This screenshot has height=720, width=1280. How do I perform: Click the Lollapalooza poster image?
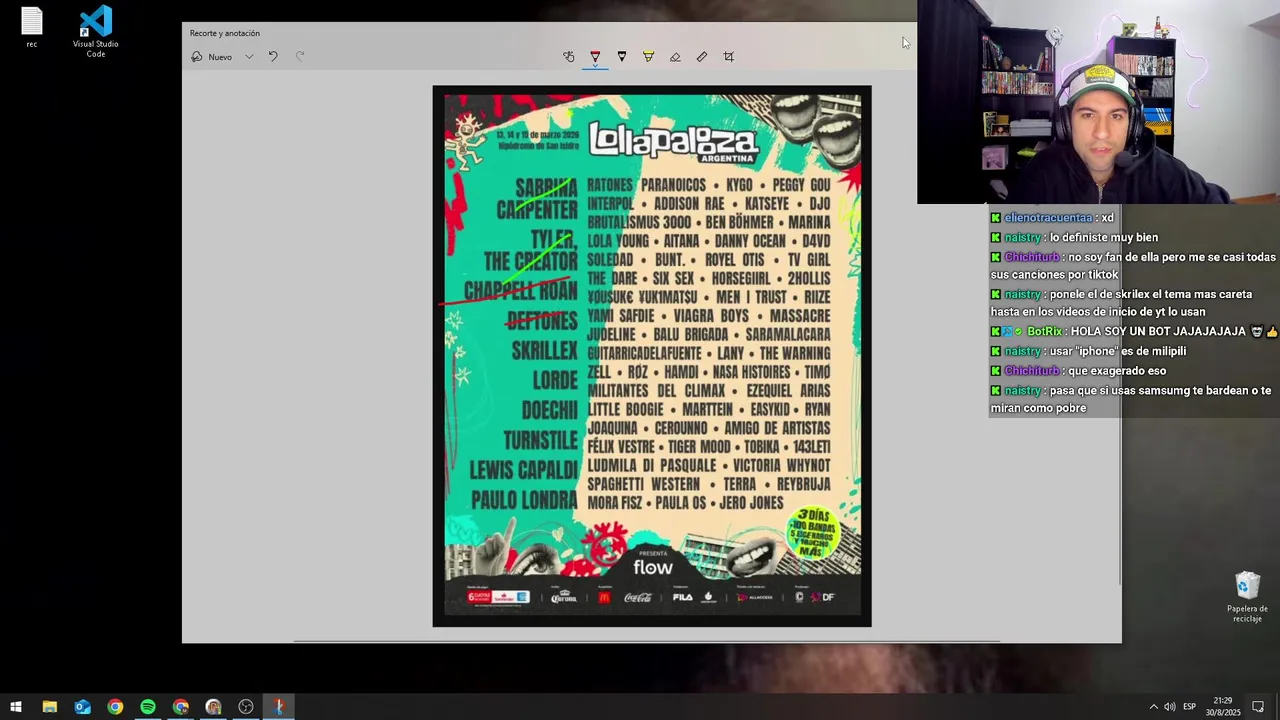point(652,356)
